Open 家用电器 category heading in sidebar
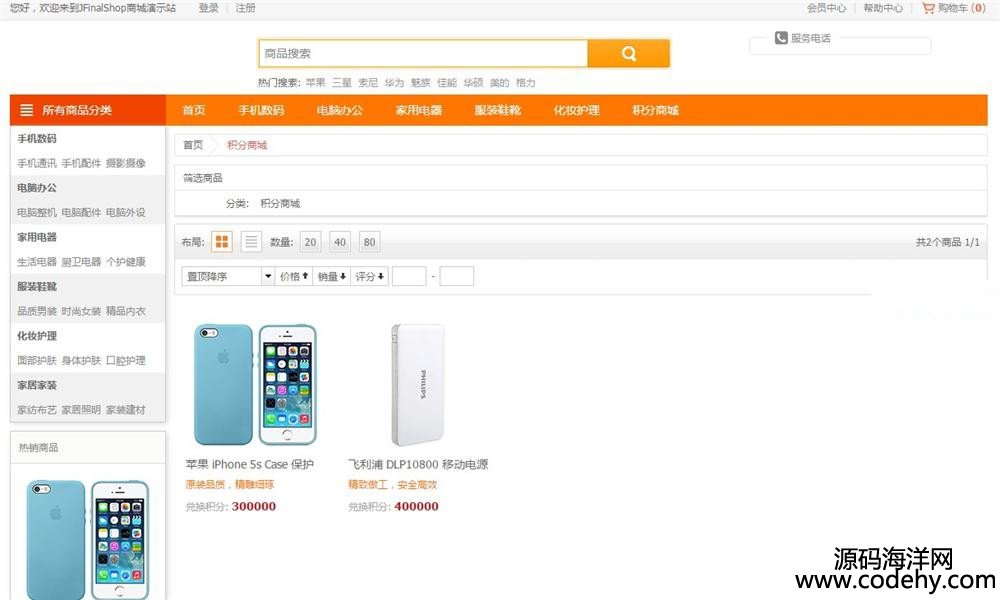Viewport: 1000px width, 600px height. point(37,237)
